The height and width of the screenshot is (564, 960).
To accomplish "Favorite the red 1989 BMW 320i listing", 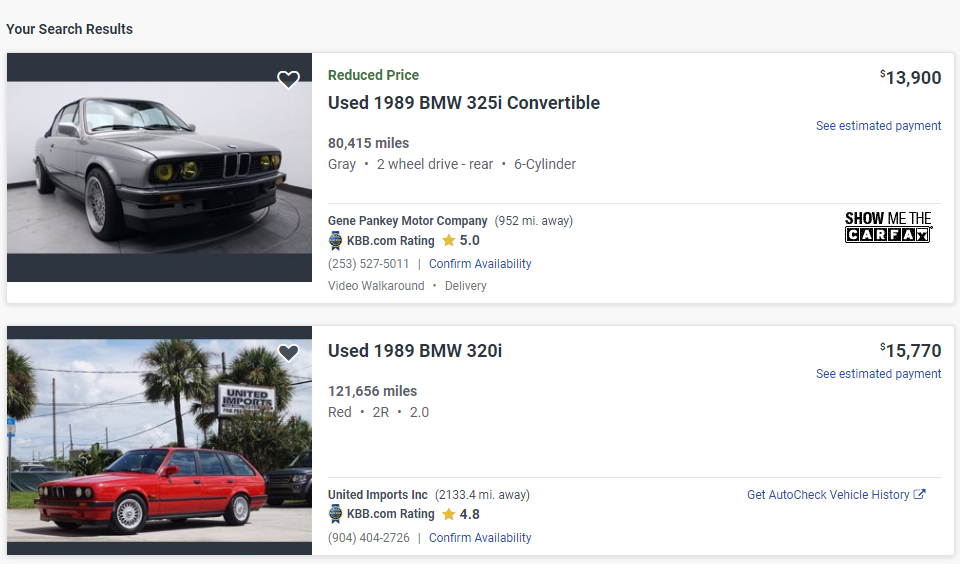I will [288, 353].
